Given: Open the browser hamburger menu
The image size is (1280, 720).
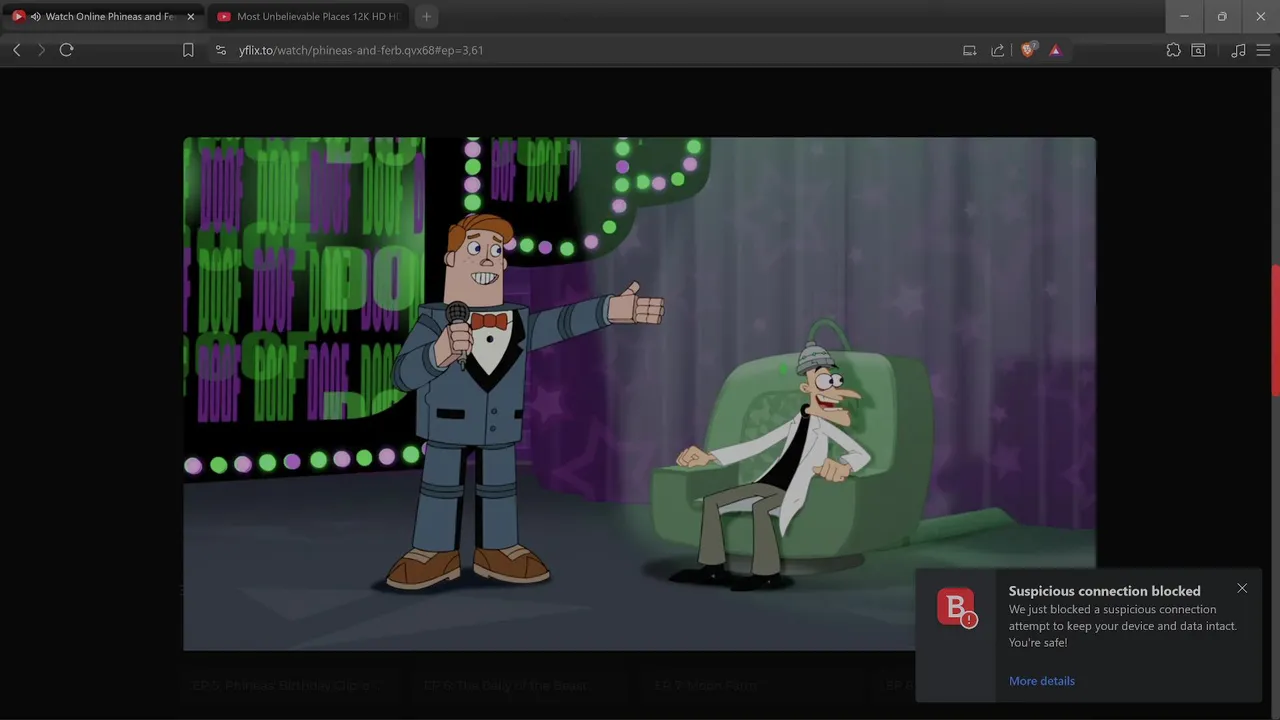Looking at the screenshot, I should pos(1263,50).
